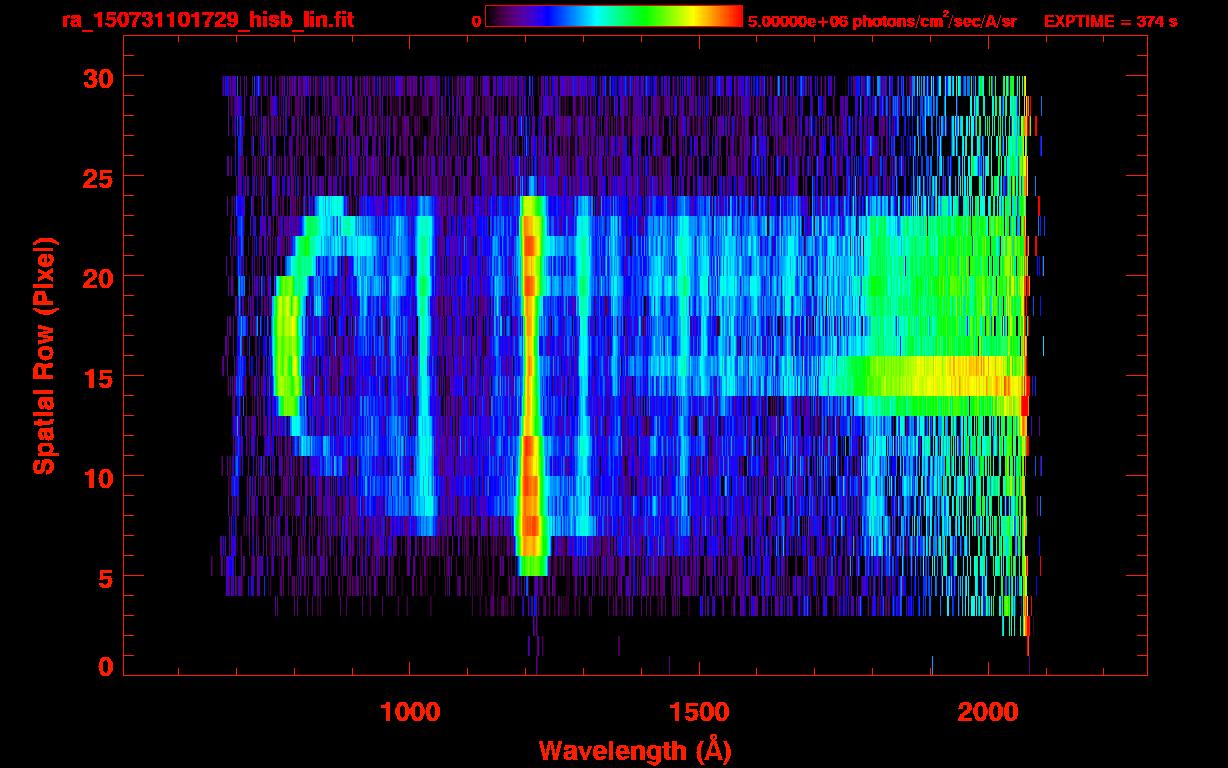Click the 1500 wavelength tick label

(698, 713)
